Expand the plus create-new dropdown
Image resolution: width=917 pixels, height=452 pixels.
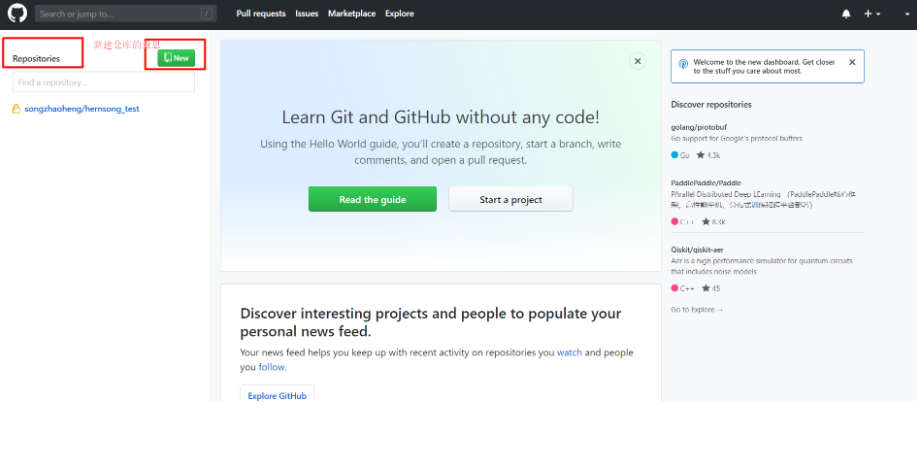pos(872,14)
